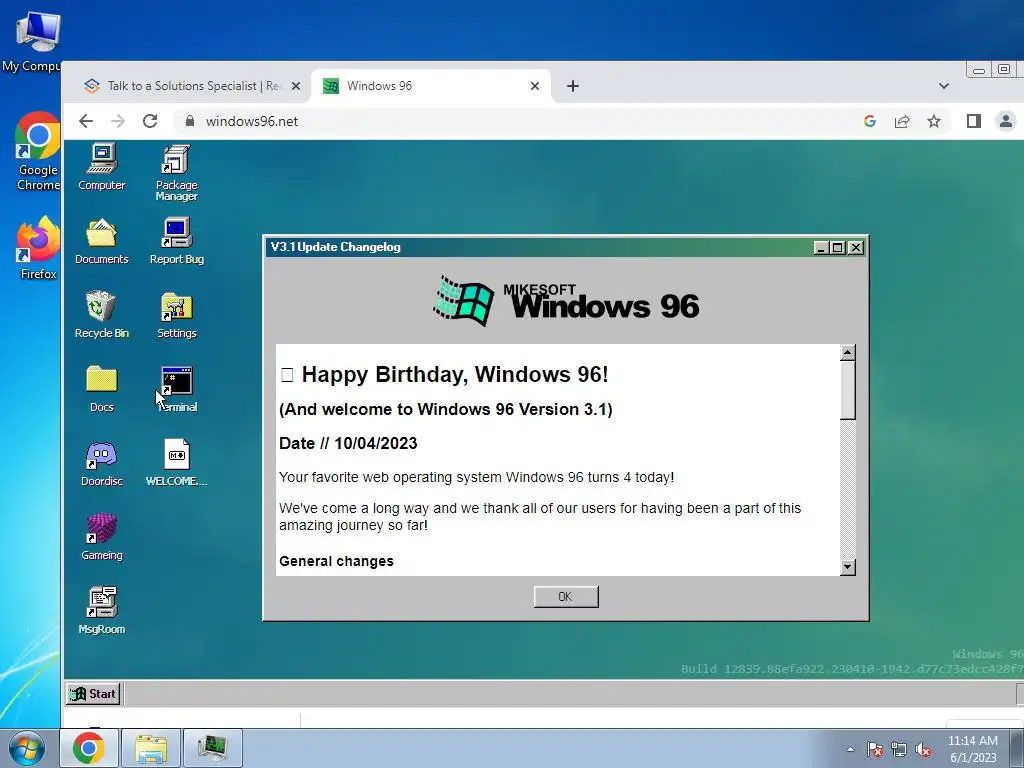Image resolution: width=1024 pixels, height=768 pixels.
Task: Open the Settings desktop icon
Action: tap(176, 315)
